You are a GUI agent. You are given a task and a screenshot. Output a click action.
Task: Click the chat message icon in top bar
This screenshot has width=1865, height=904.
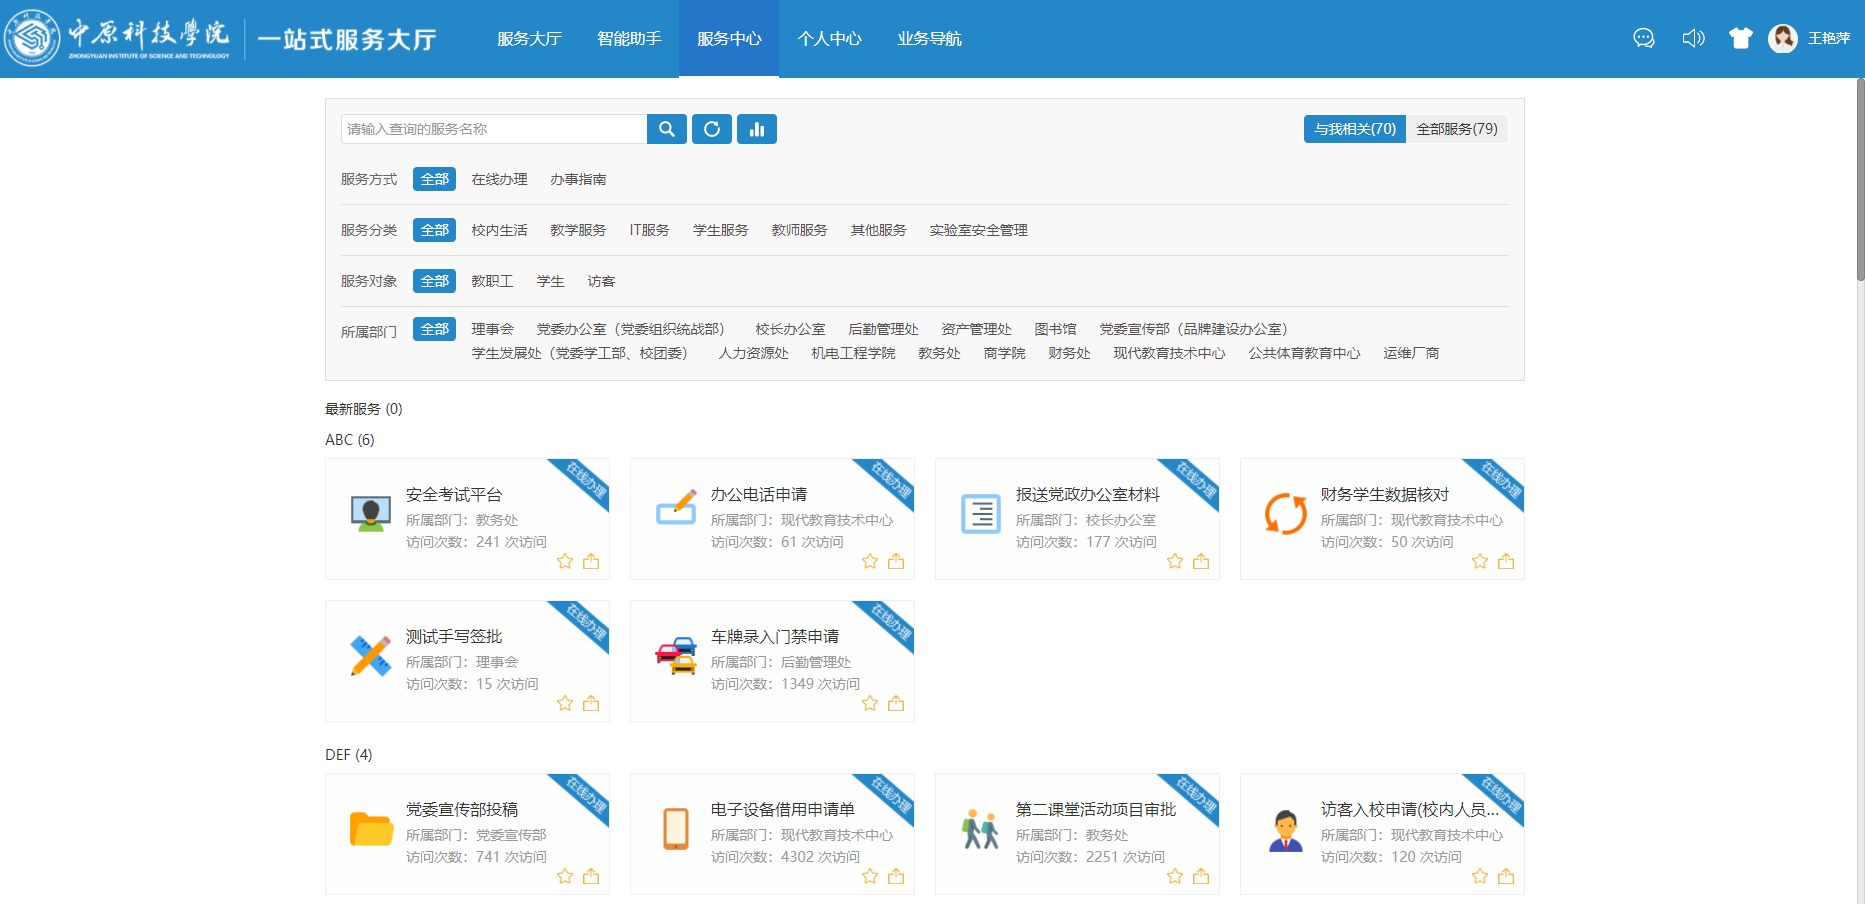point(1643,38)
